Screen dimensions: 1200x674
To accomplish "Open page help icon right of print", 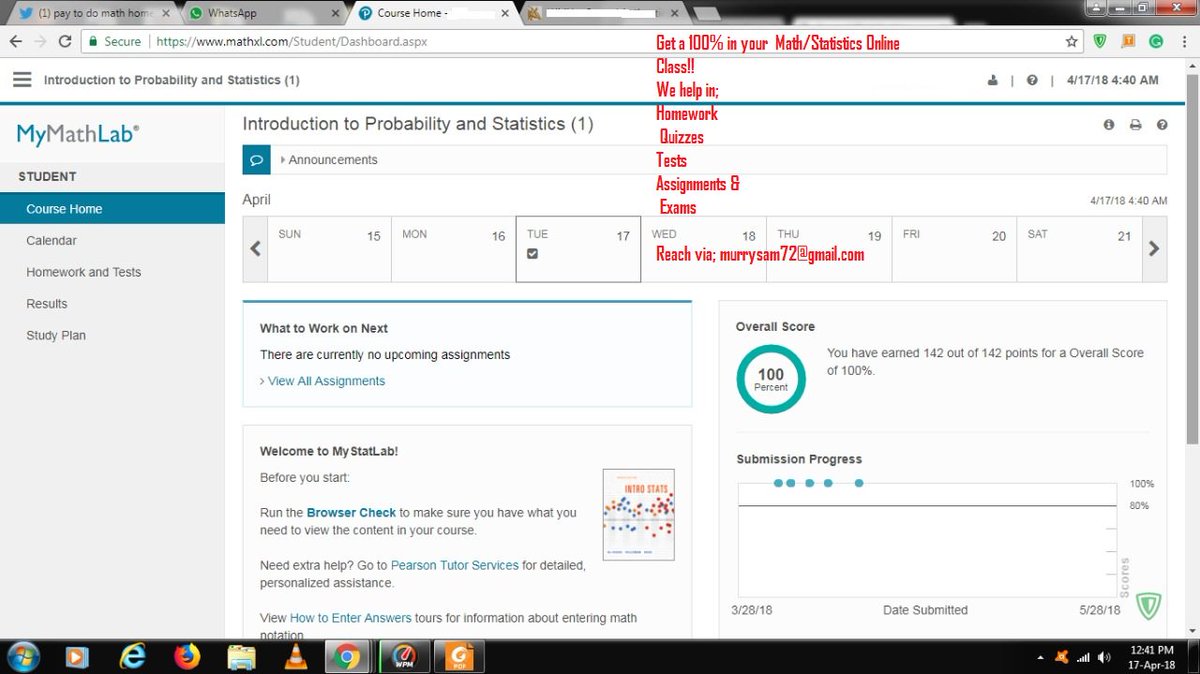I will point(1162,125).
